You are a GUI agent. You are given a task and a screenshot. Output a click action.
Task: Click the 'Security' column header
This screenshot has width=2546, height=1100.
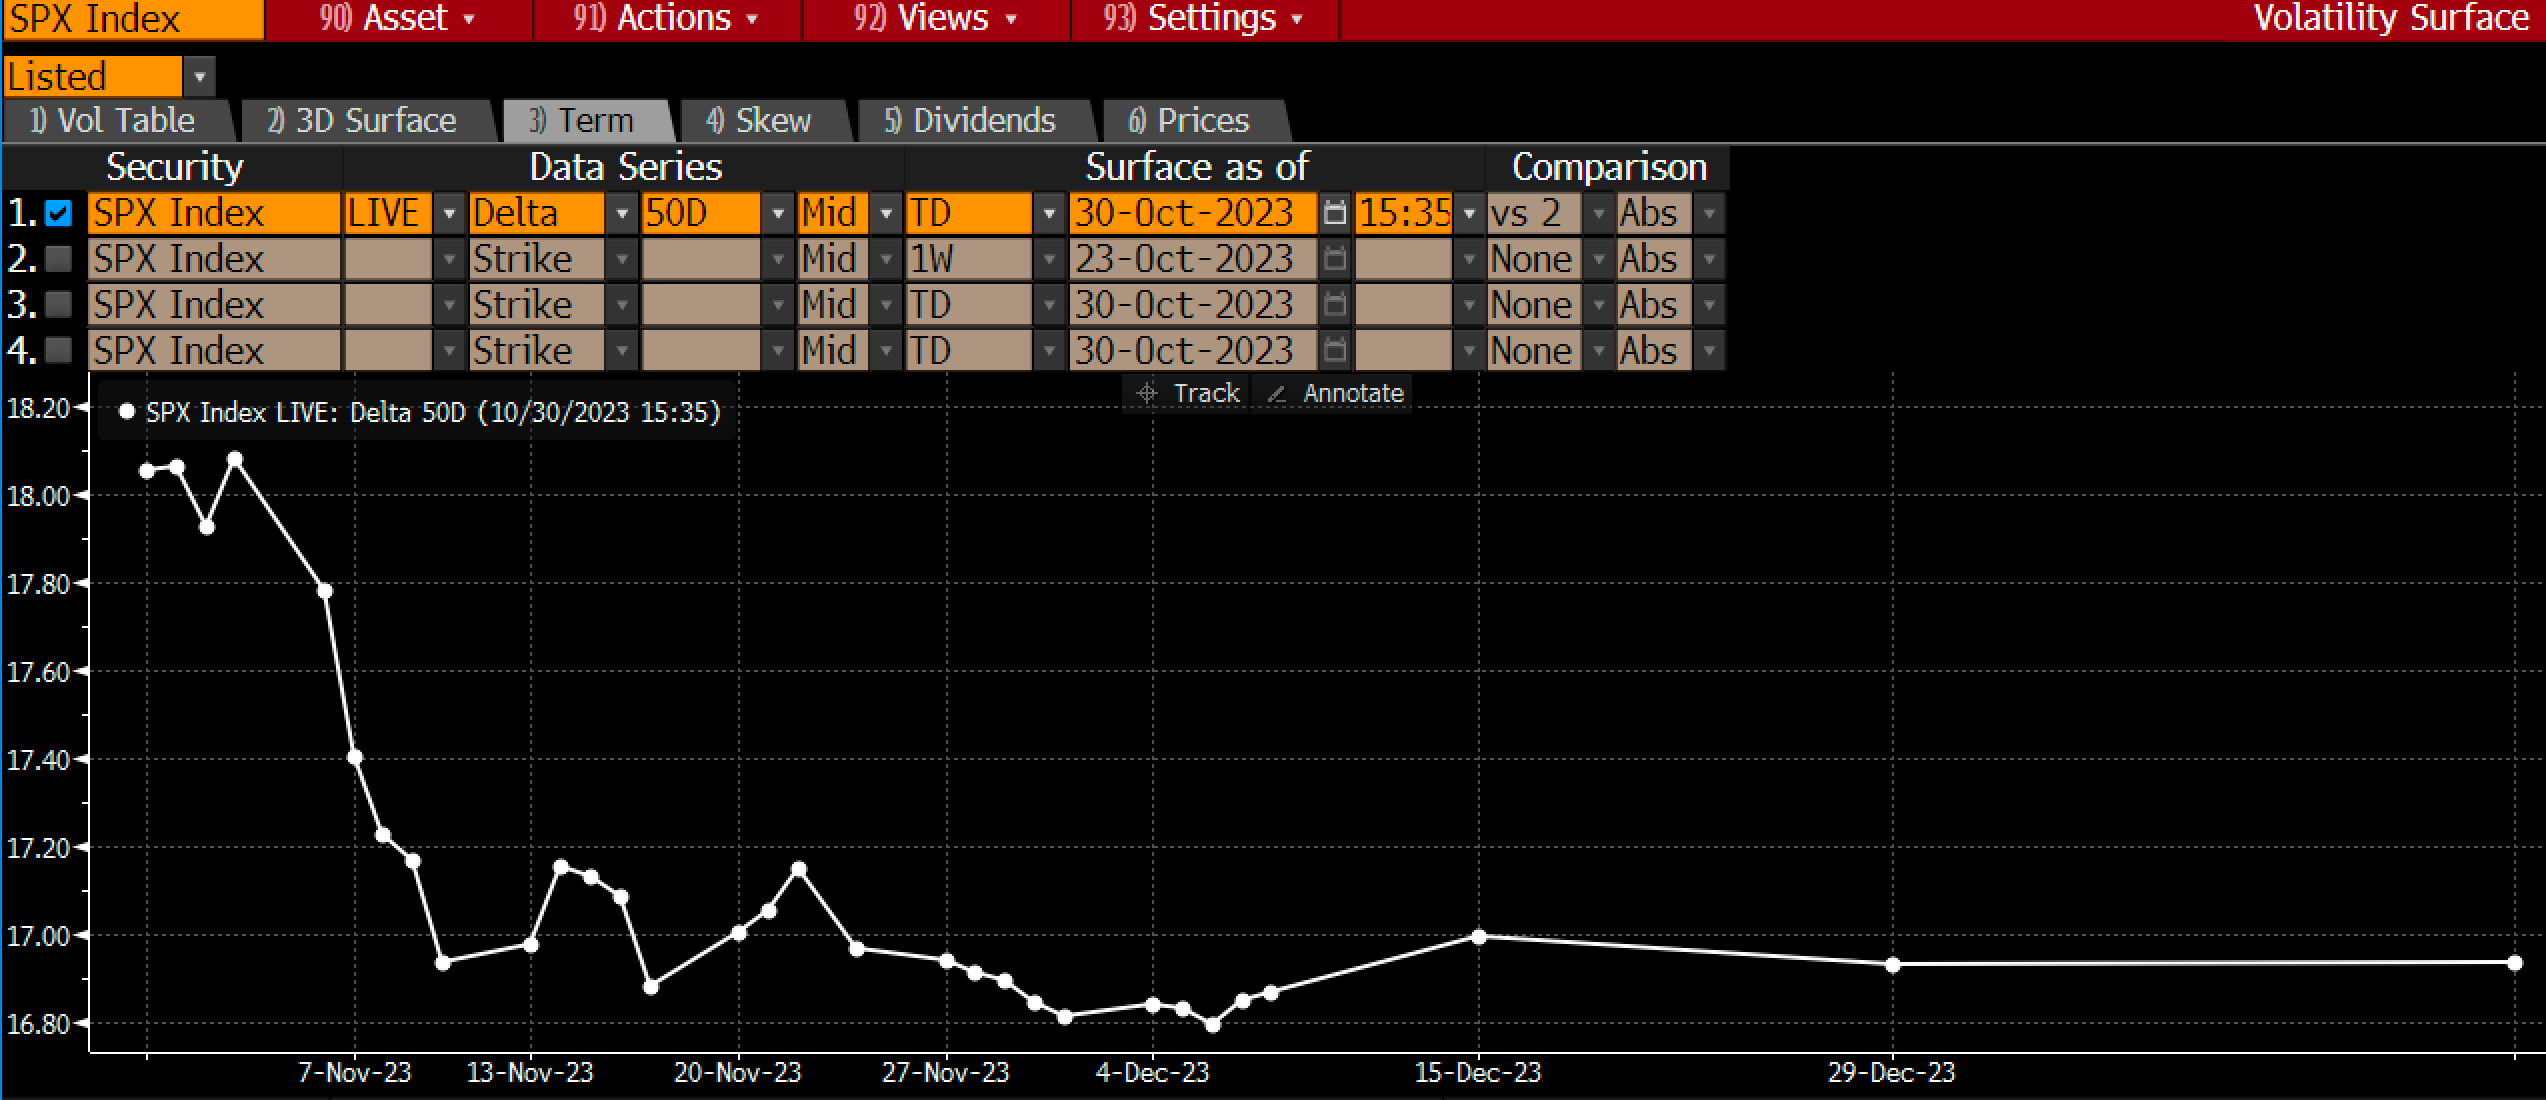(174, 167)
